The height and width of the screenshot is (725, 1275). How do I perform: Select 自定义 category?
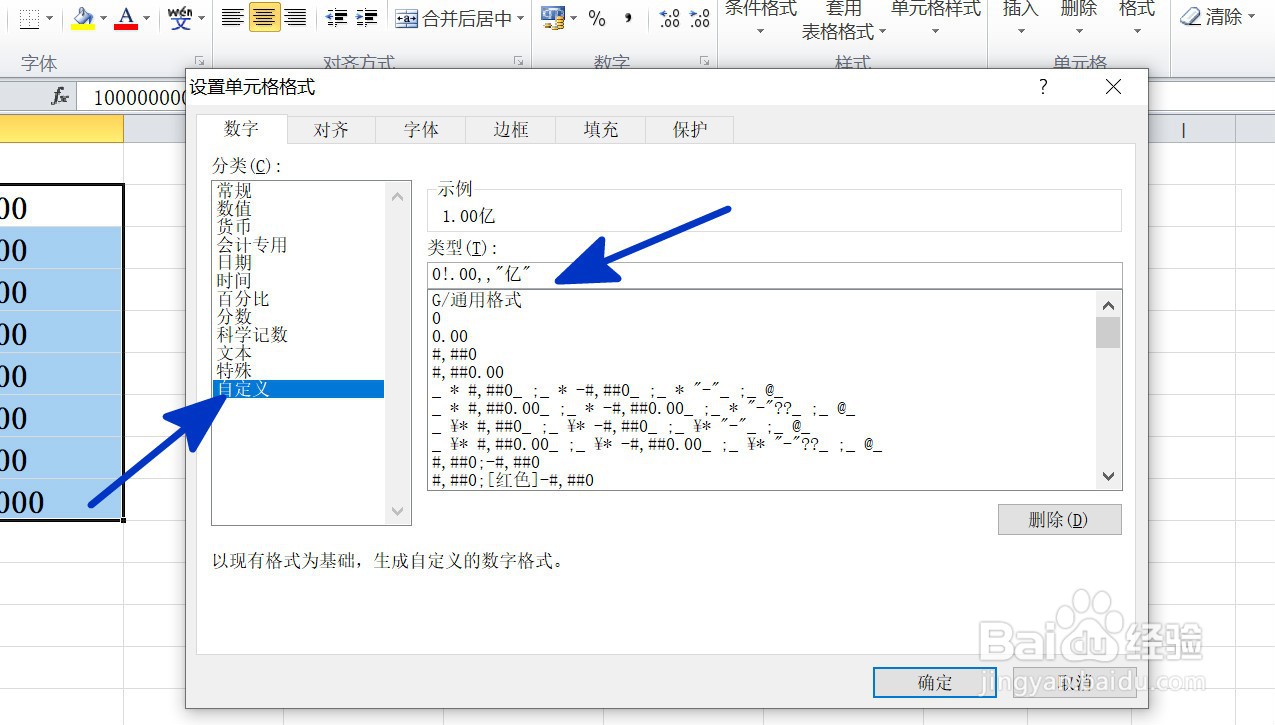298,389
